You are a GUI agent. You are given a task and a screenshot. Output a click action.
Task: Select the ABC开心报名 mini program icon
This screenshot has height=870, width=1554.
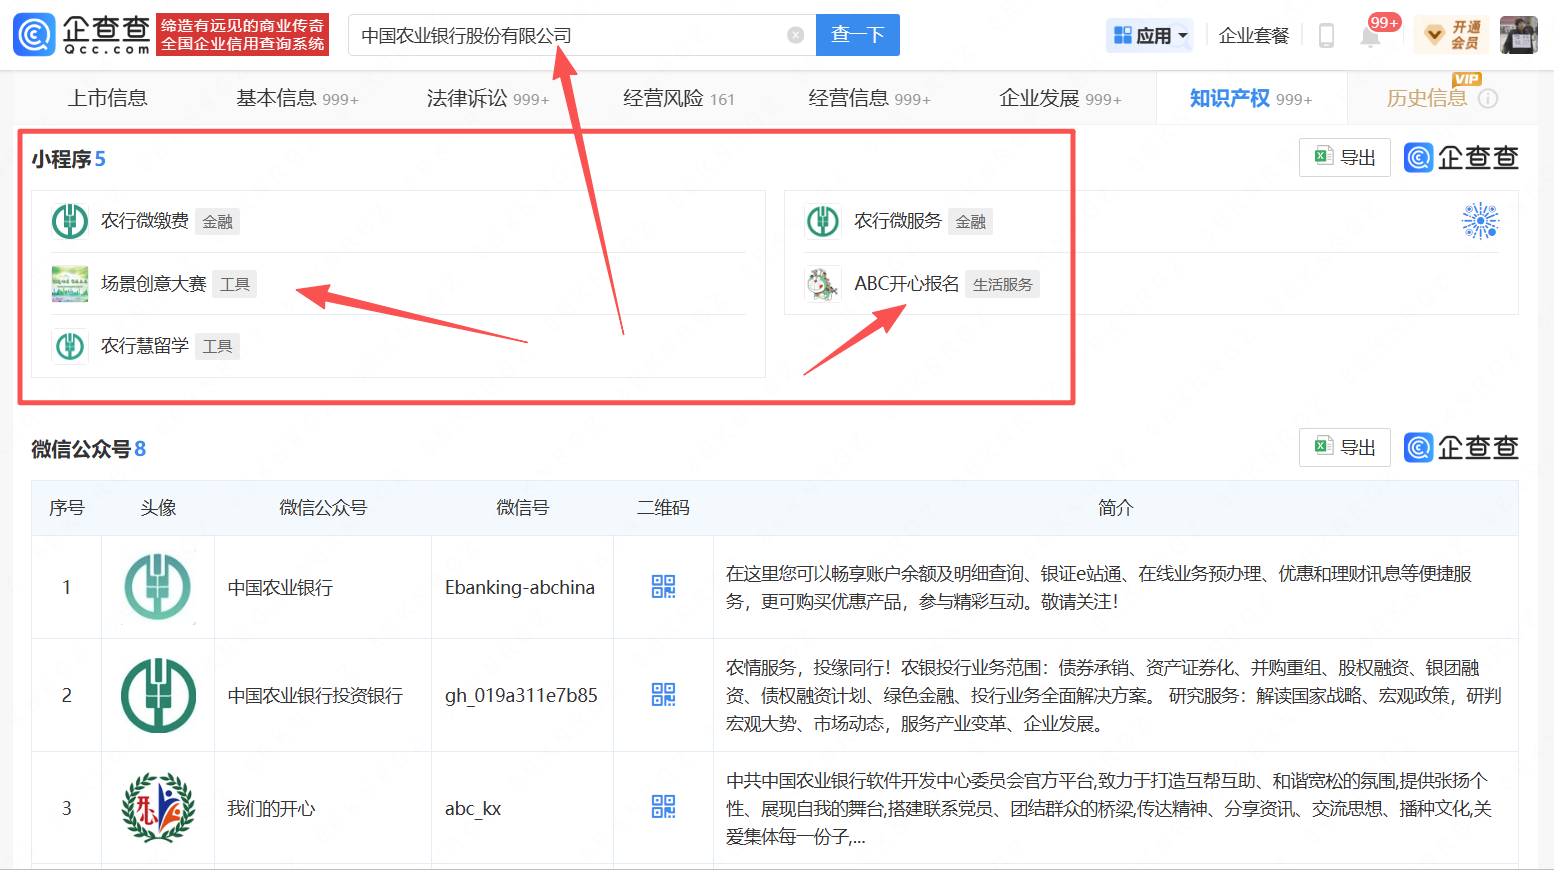pyautogui.click(x=822, y=283)
